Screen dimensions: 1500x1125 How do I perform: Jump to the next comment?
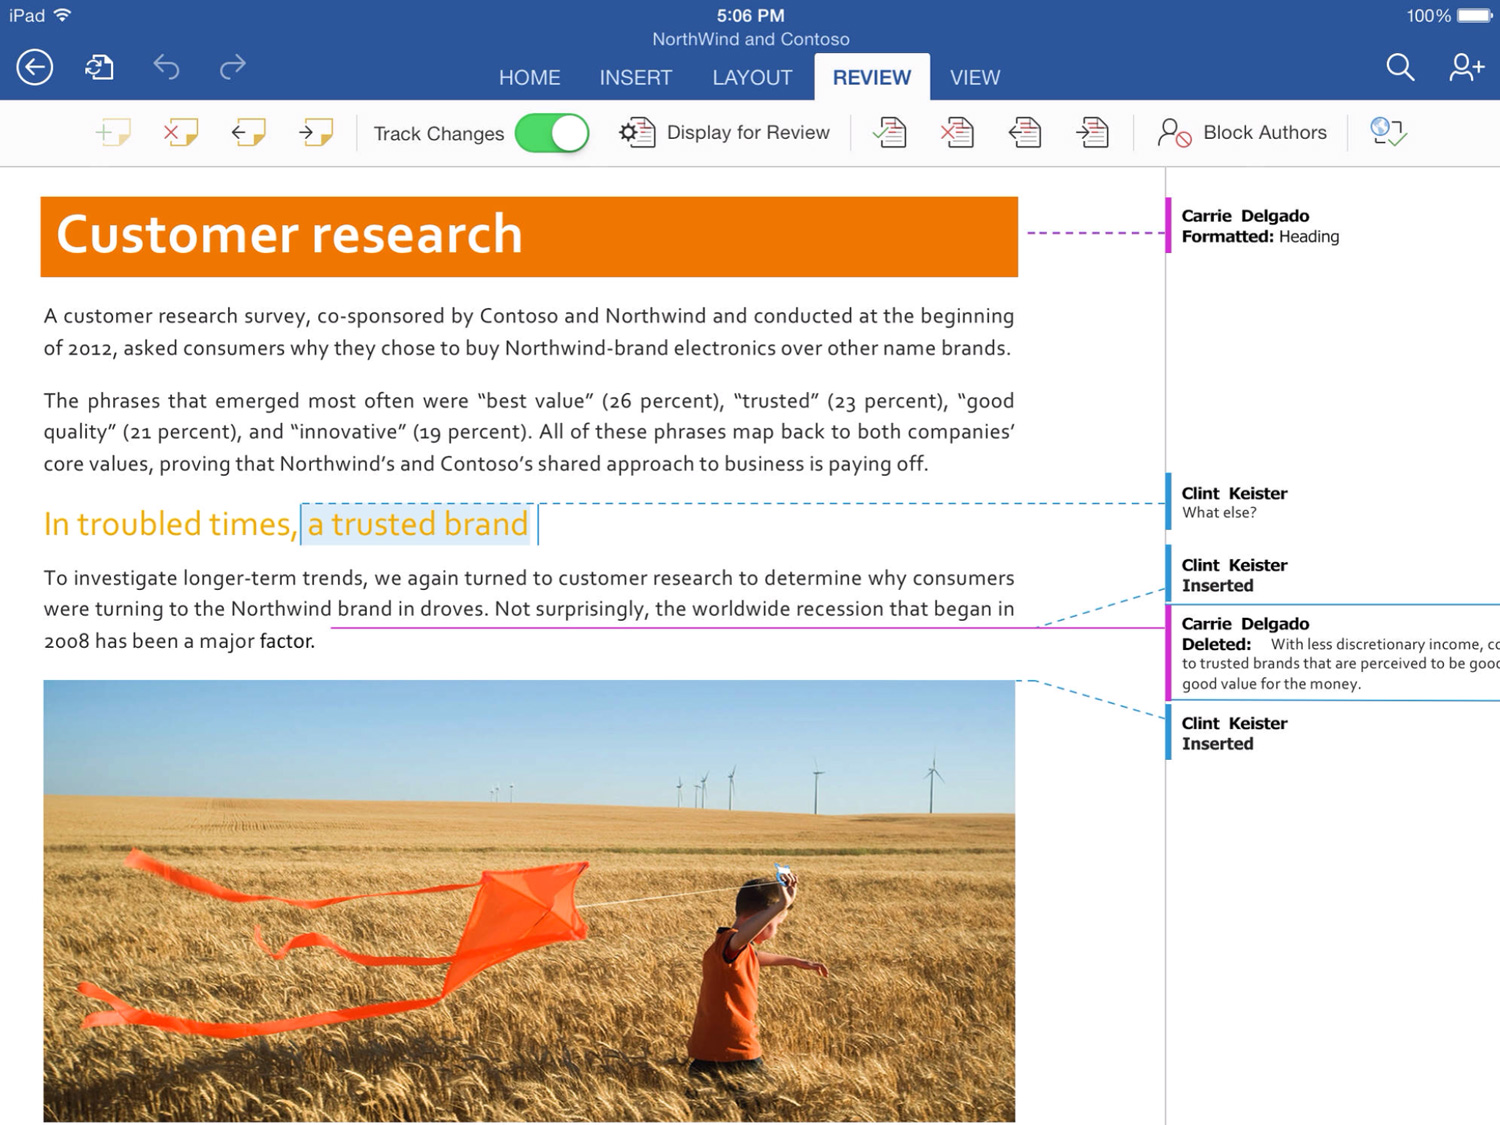316,132
